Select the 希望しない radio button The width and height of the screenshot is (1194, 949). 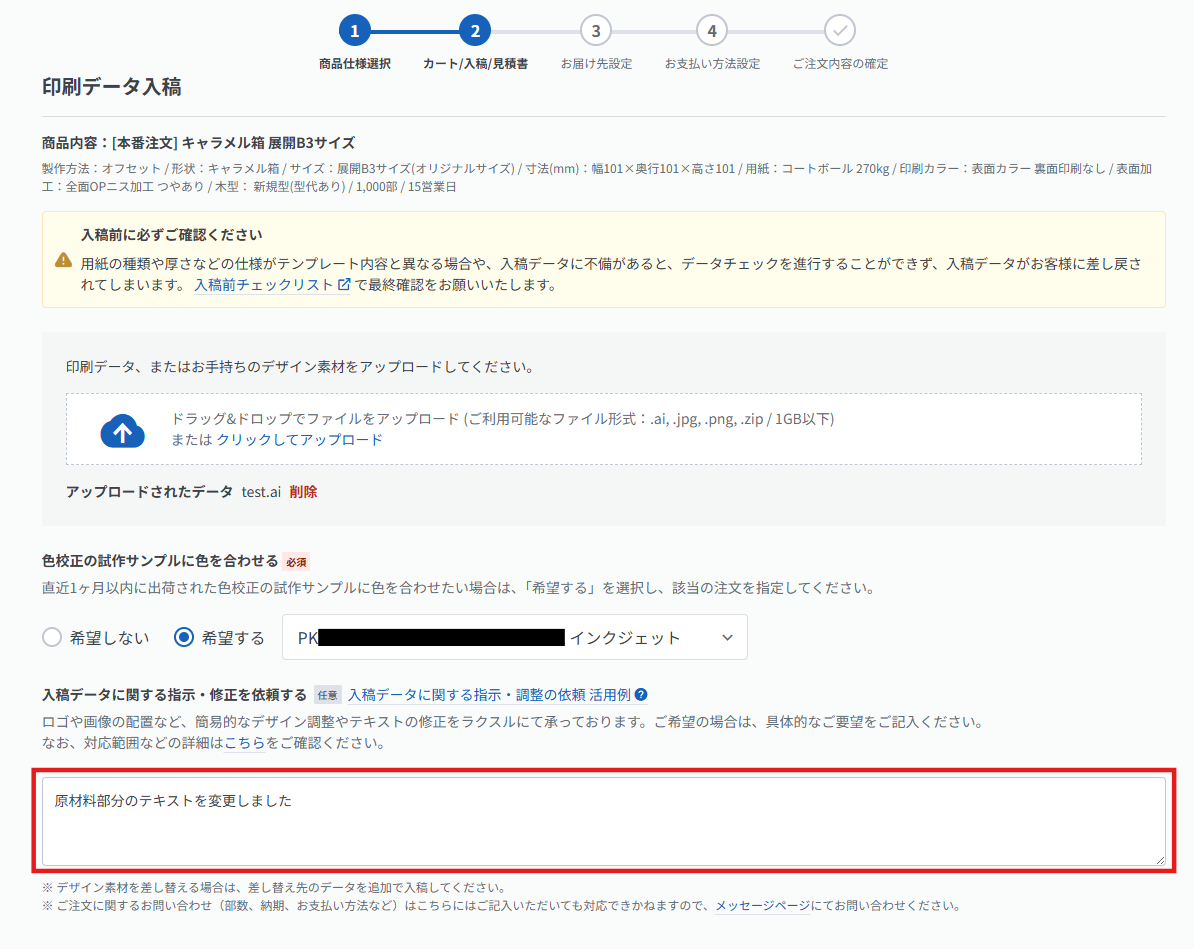(x=52, y=637)
